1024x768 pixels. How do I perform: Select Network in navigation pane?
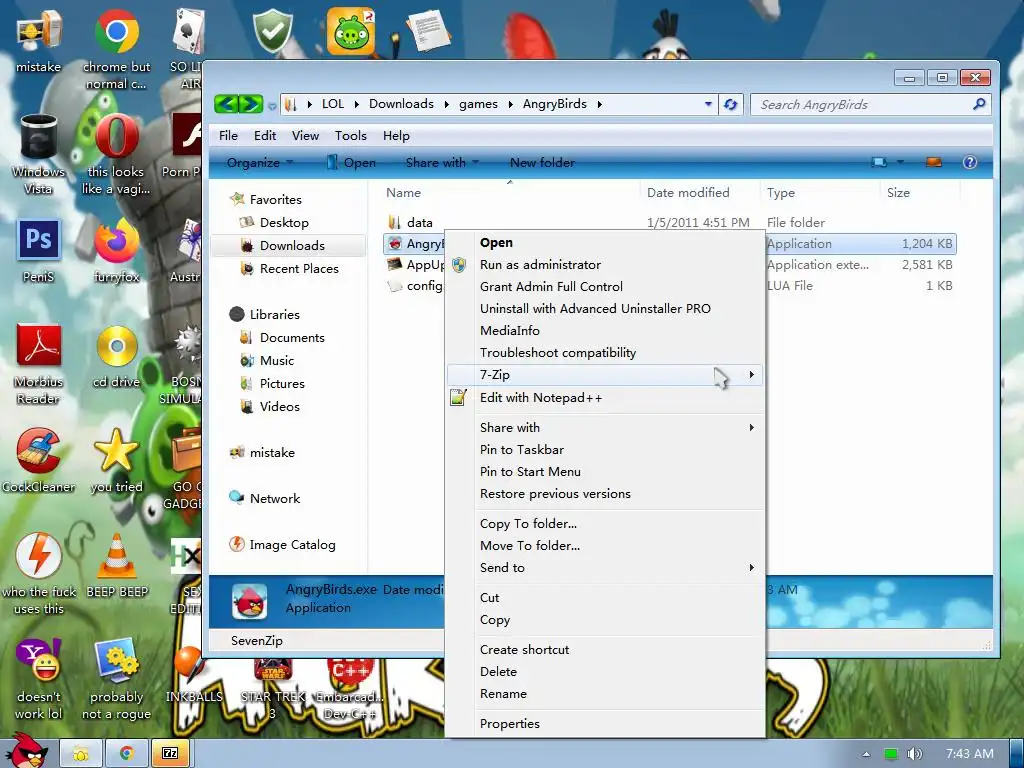tap(274, 498)
